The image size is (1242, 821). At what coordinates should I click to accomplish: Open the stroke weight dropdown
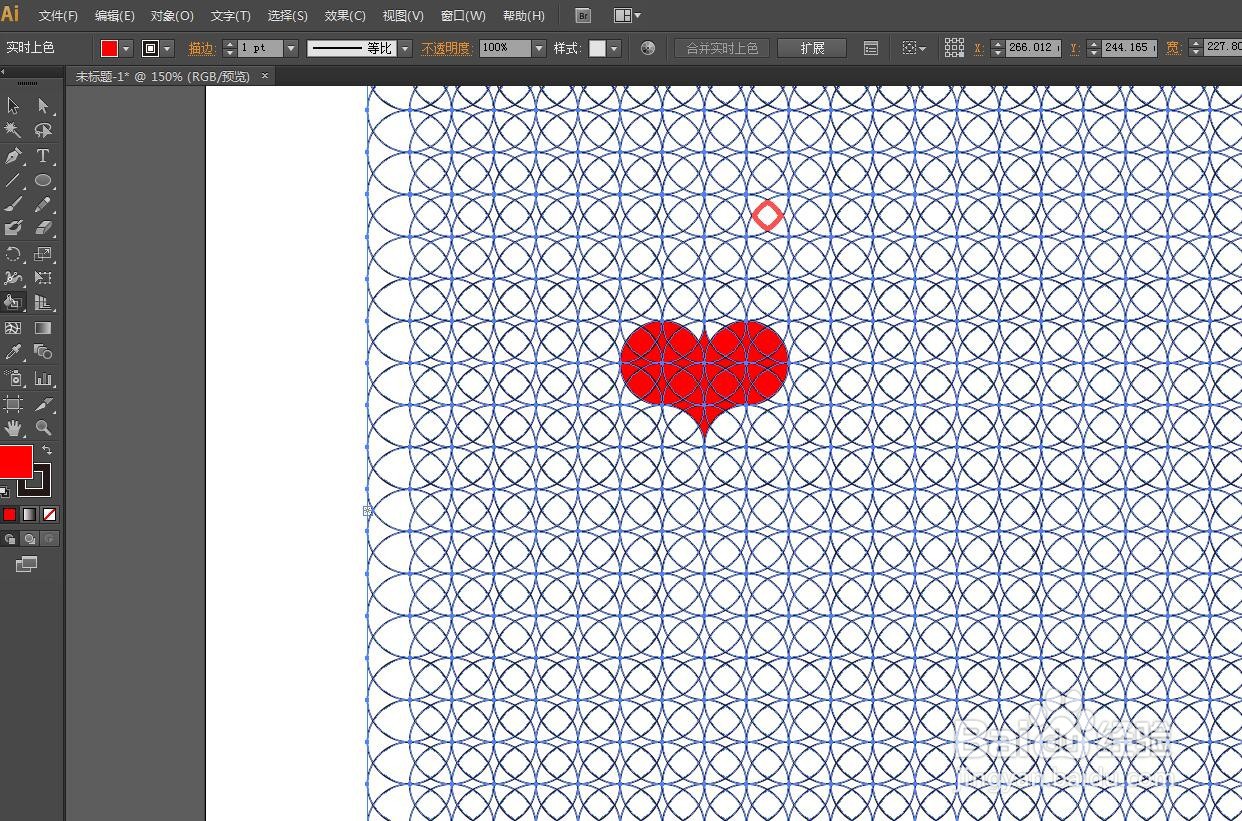(x=291, y=48)
